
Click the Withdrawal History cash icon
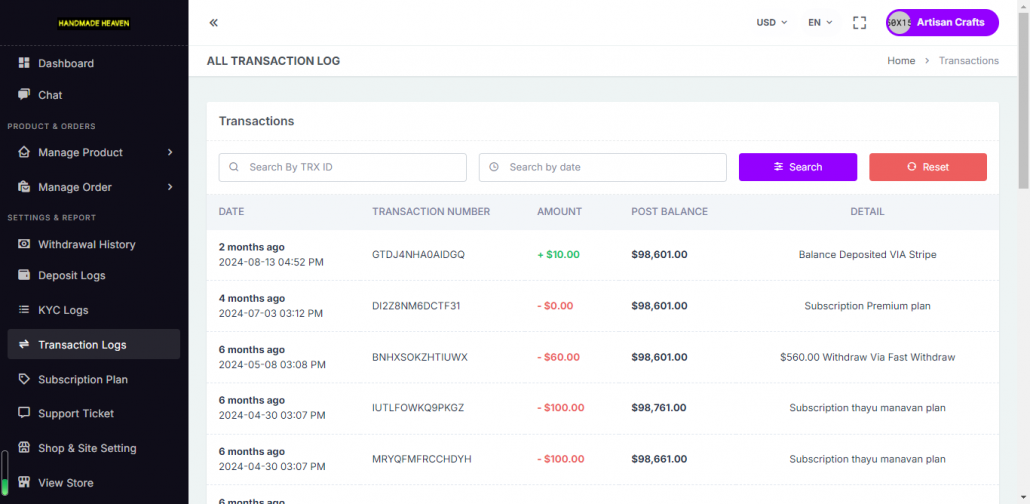click(x=24, y=244)
